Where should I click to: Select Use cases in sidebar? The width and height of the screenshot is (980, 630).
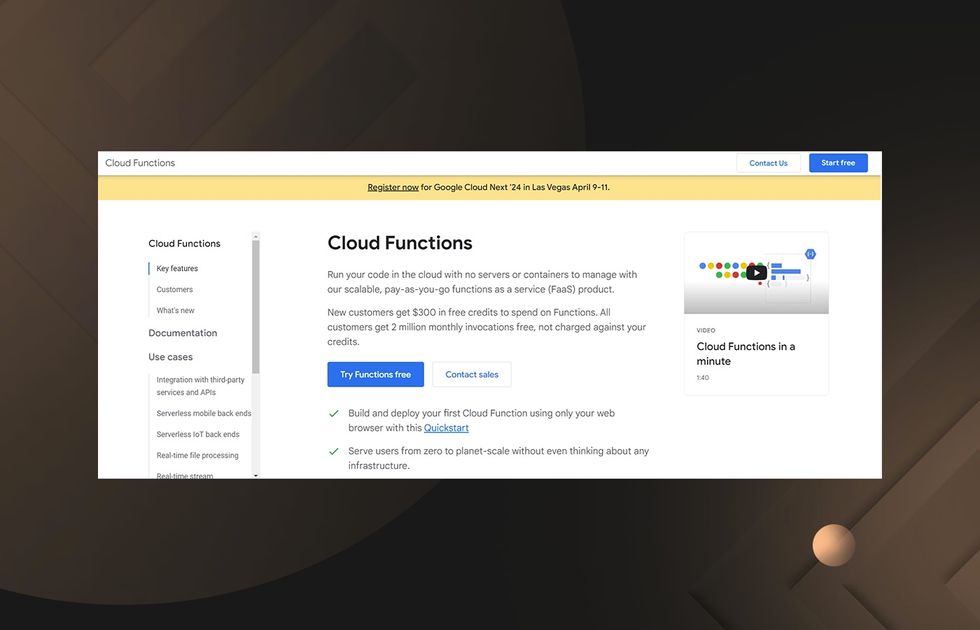click(x=170, y=357)
